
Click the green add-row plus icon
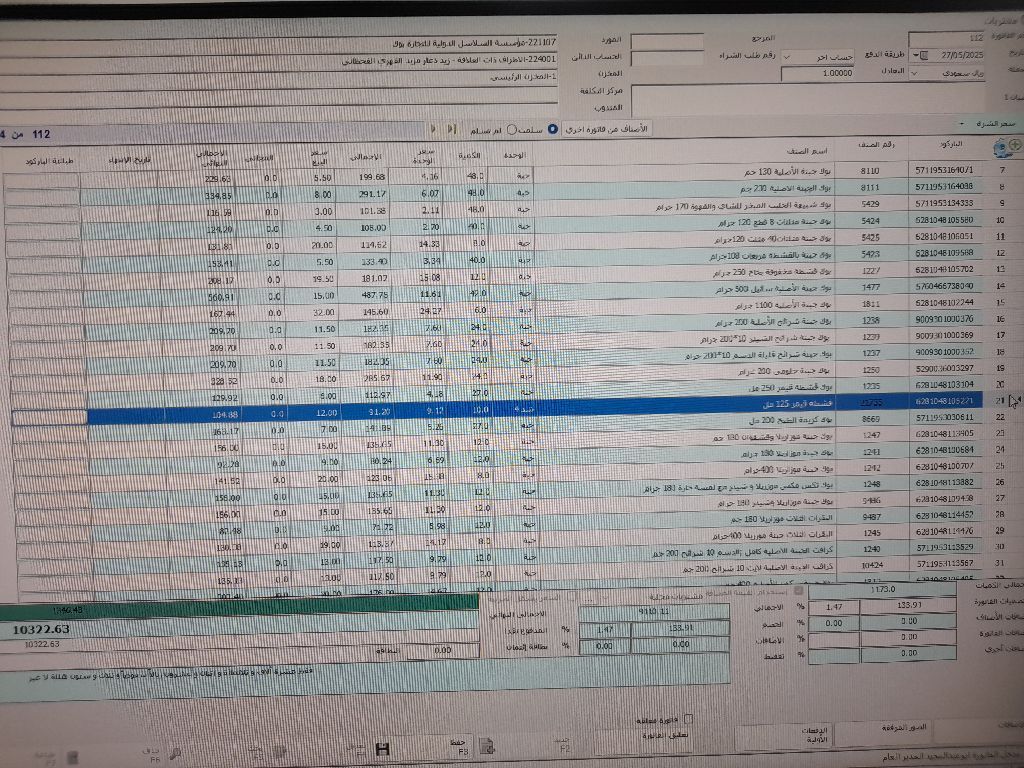[1015, 145]
